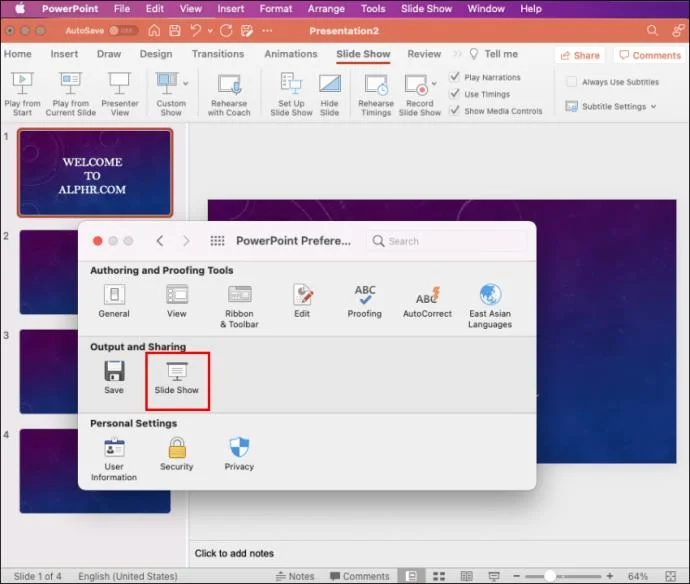
Task: Open Slide Show preferences icon
Action: tap(177, 371)
